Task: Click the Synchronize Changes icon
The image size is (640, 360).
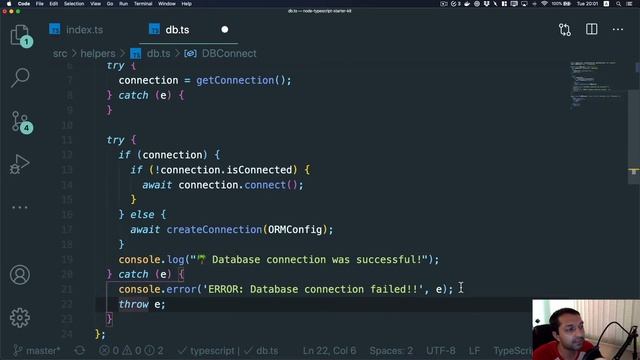Action: tap(80, 351)
